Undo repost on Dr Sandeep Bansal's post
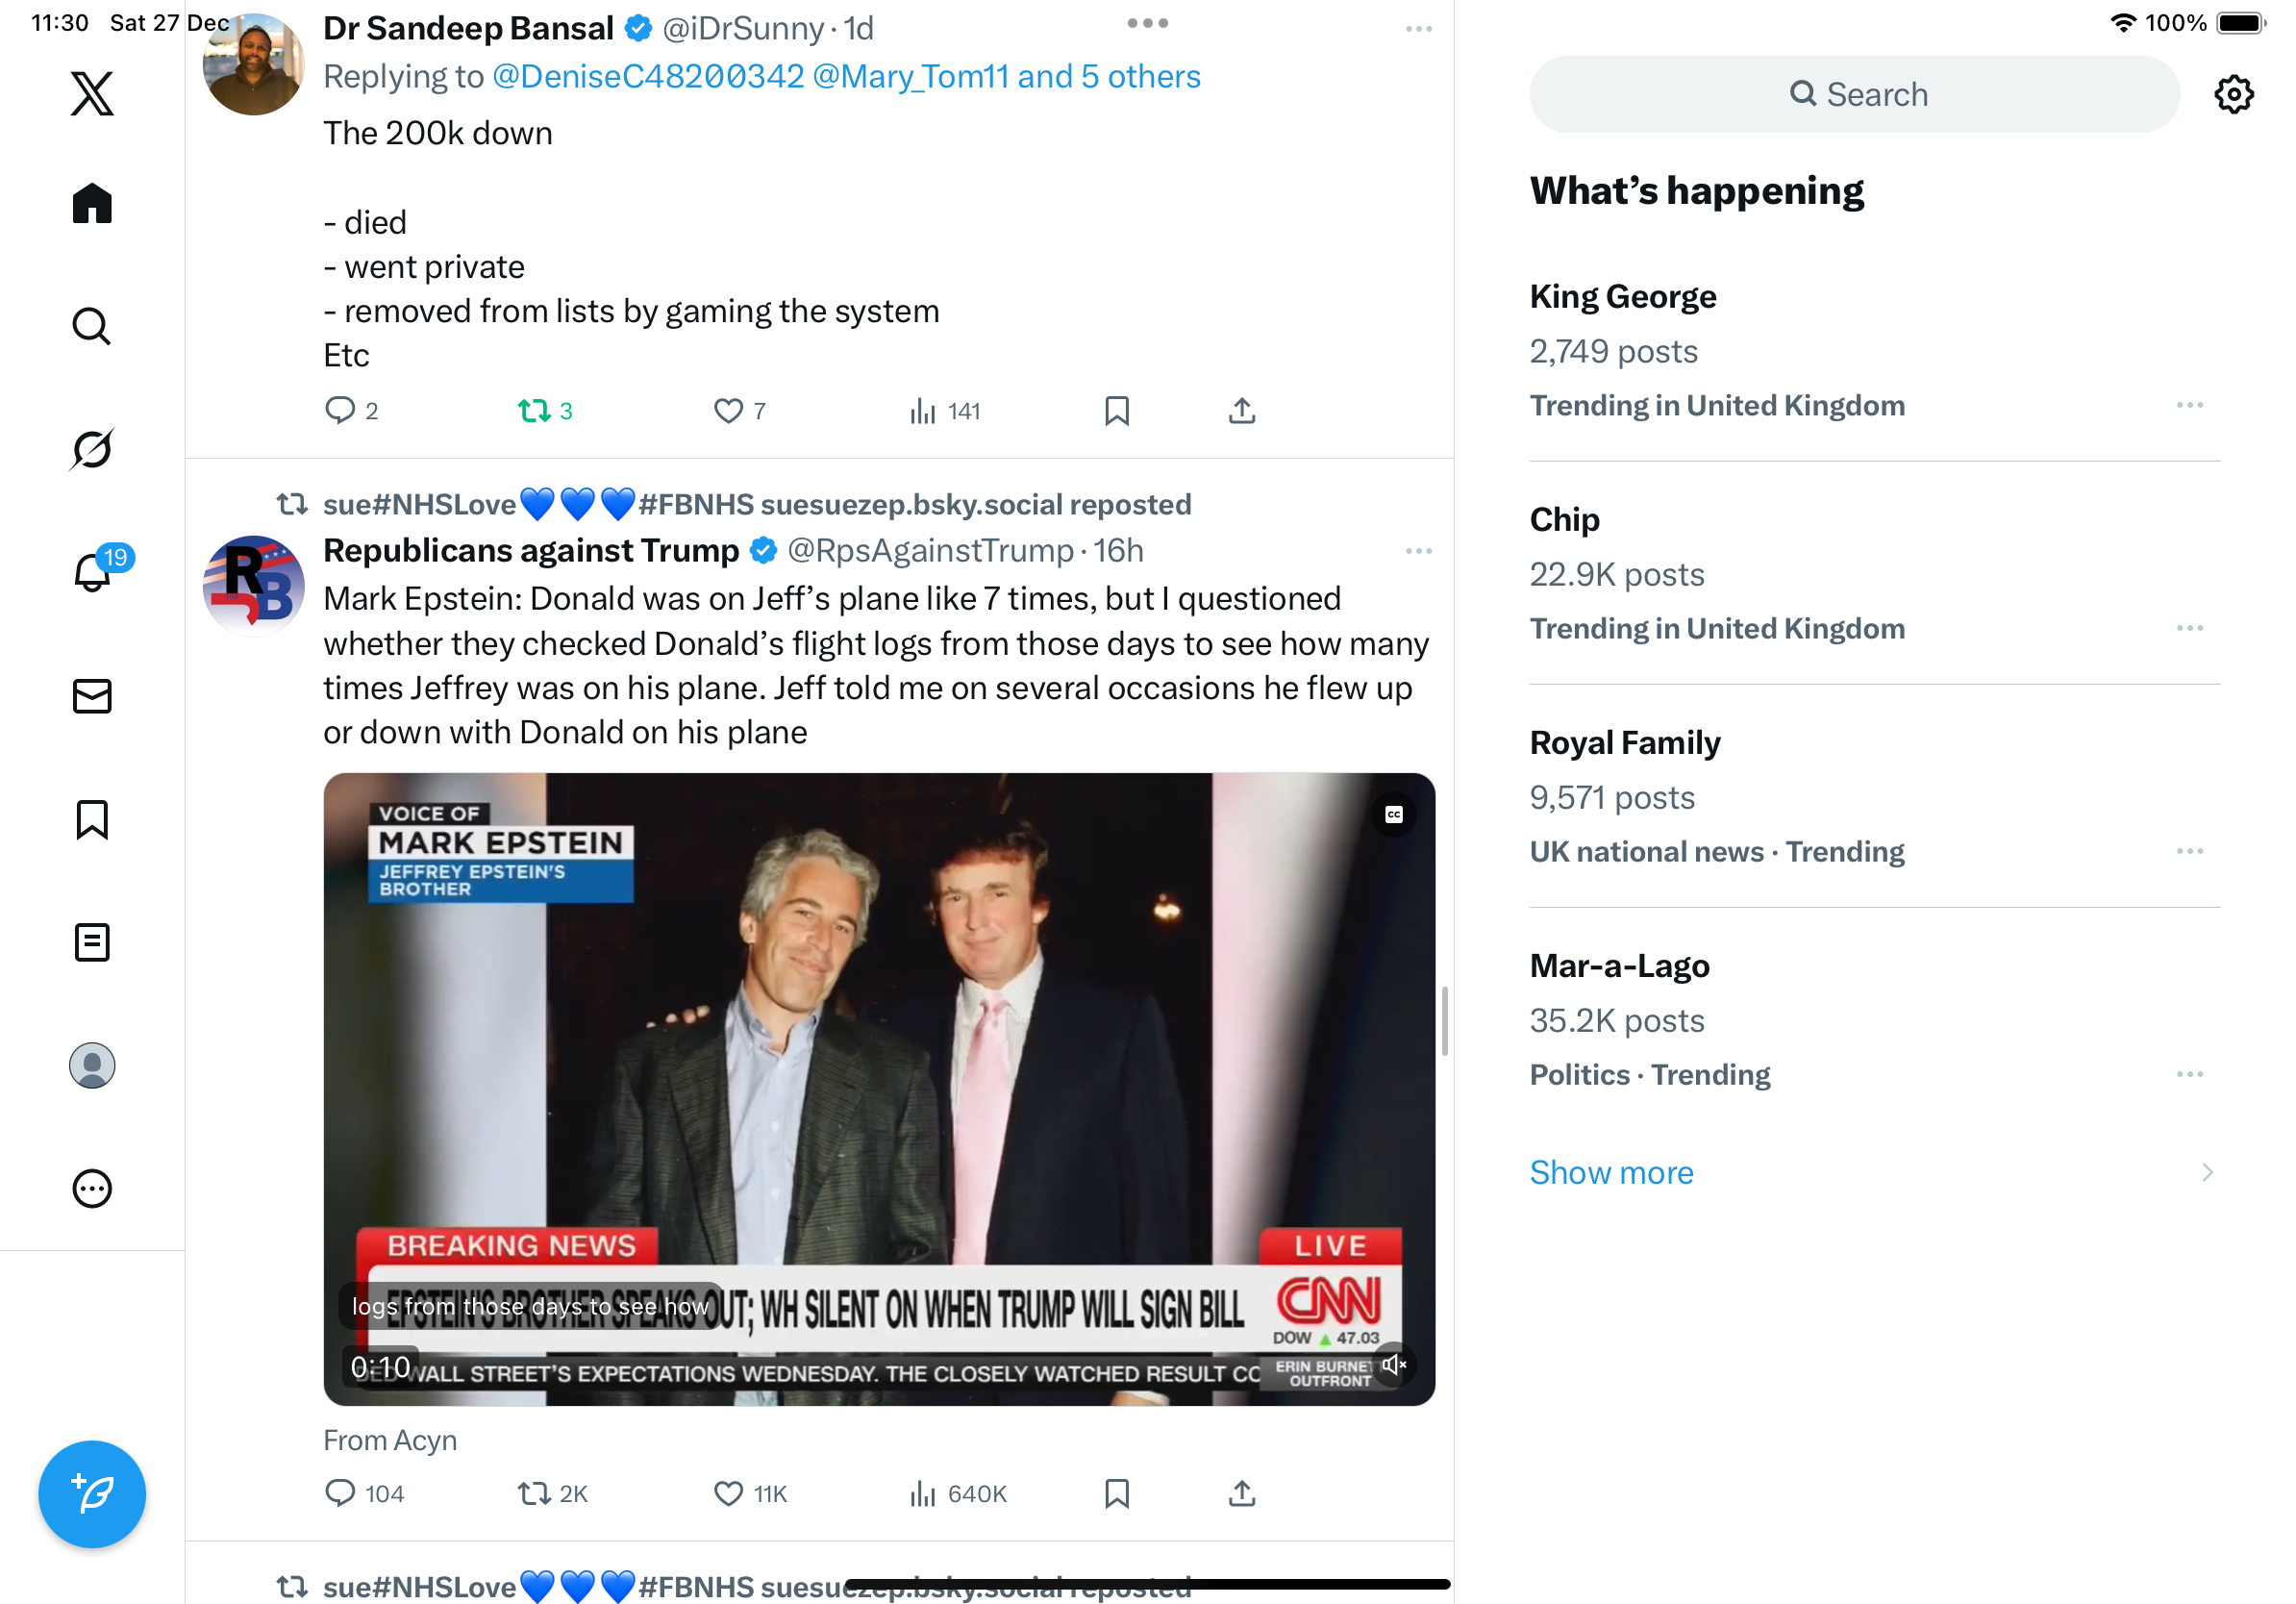Image resolution: width=2296 pixels, height=1604 pixels. pyautogui.click(x=535, y=411)
